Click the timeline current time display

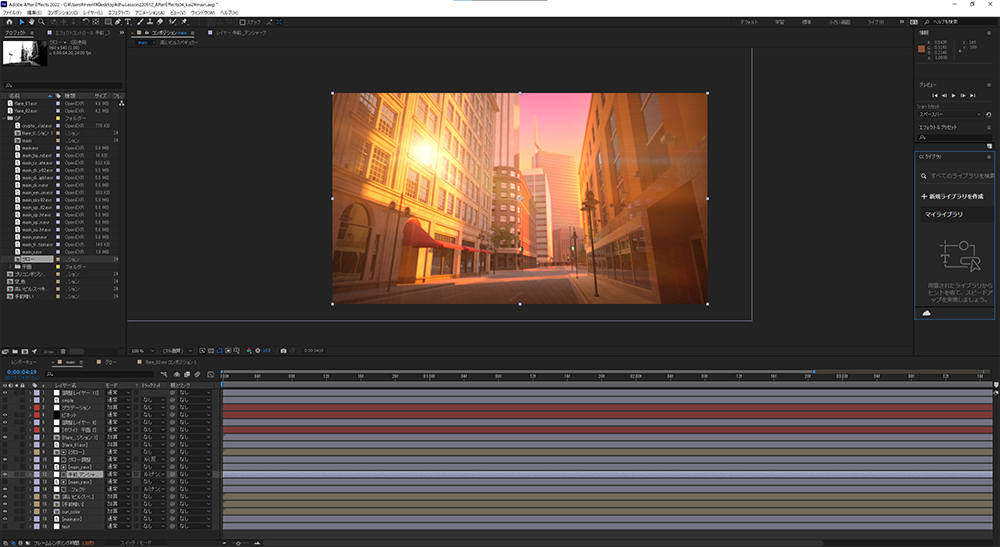tap(22, 372)
